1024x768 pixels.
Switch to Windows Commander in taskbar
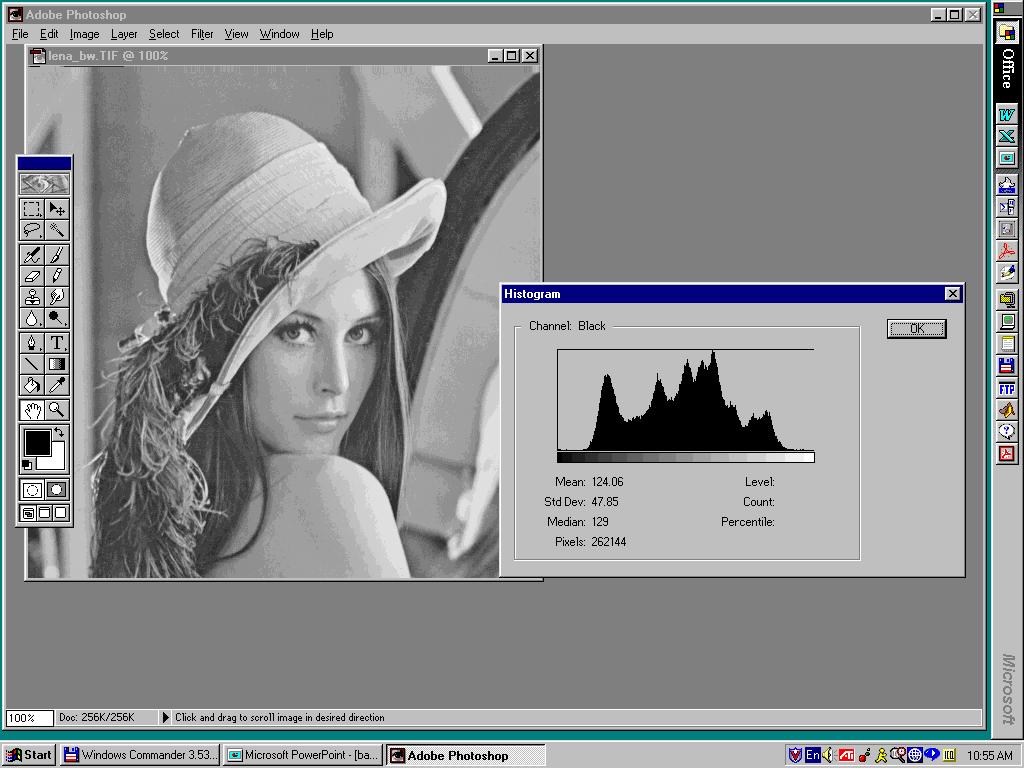point(140,755)
